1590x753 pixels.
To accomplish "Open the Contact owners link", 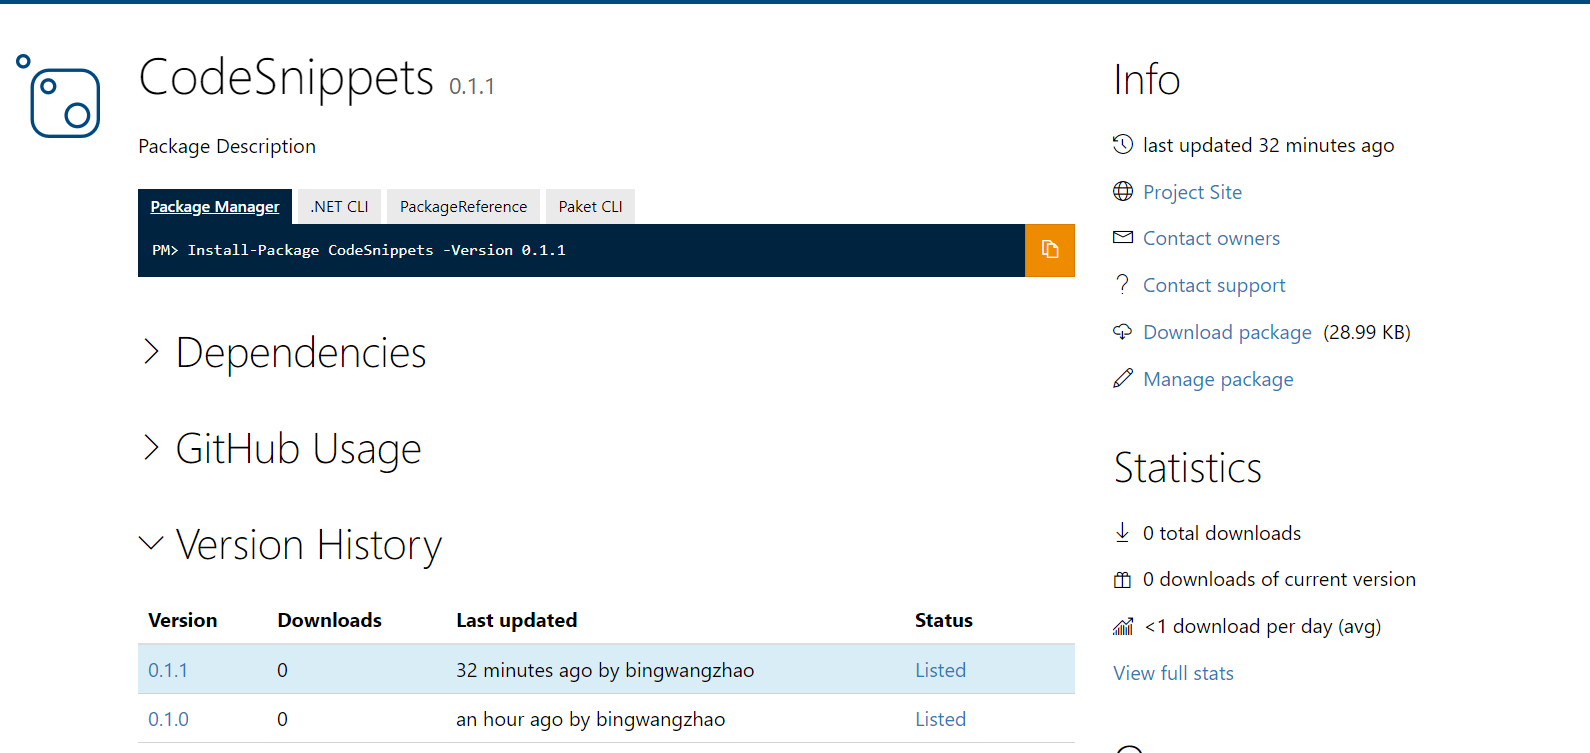I will 1211,238.
